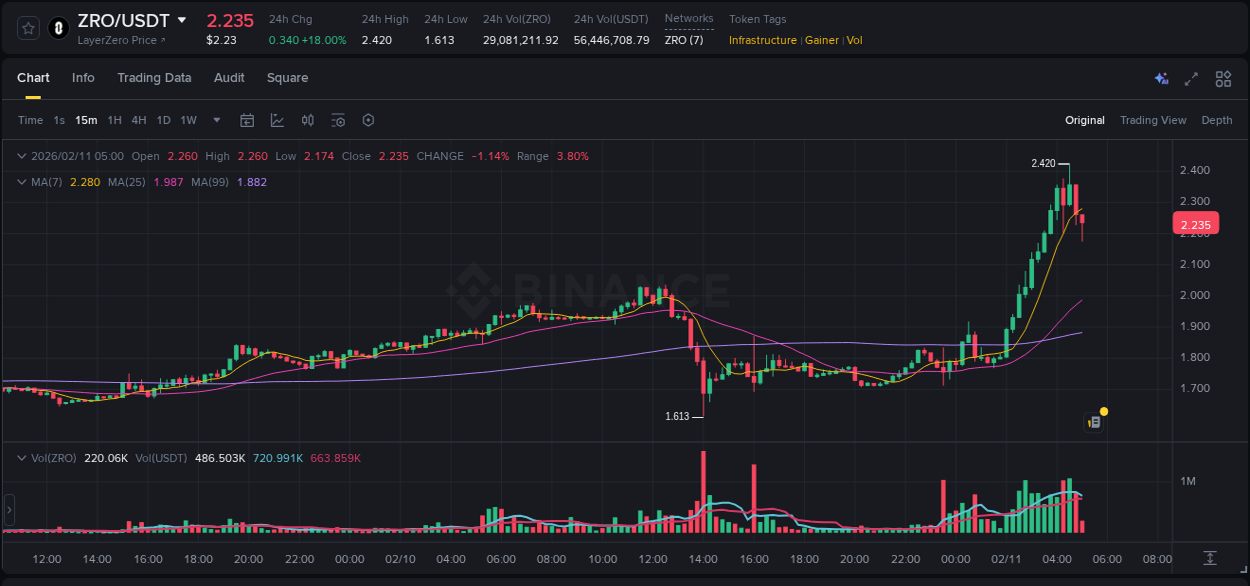The image size is (1250, 586).
Task: Open the calendar date-range picker on chart toolbar
Action: [x=247, y=120]
